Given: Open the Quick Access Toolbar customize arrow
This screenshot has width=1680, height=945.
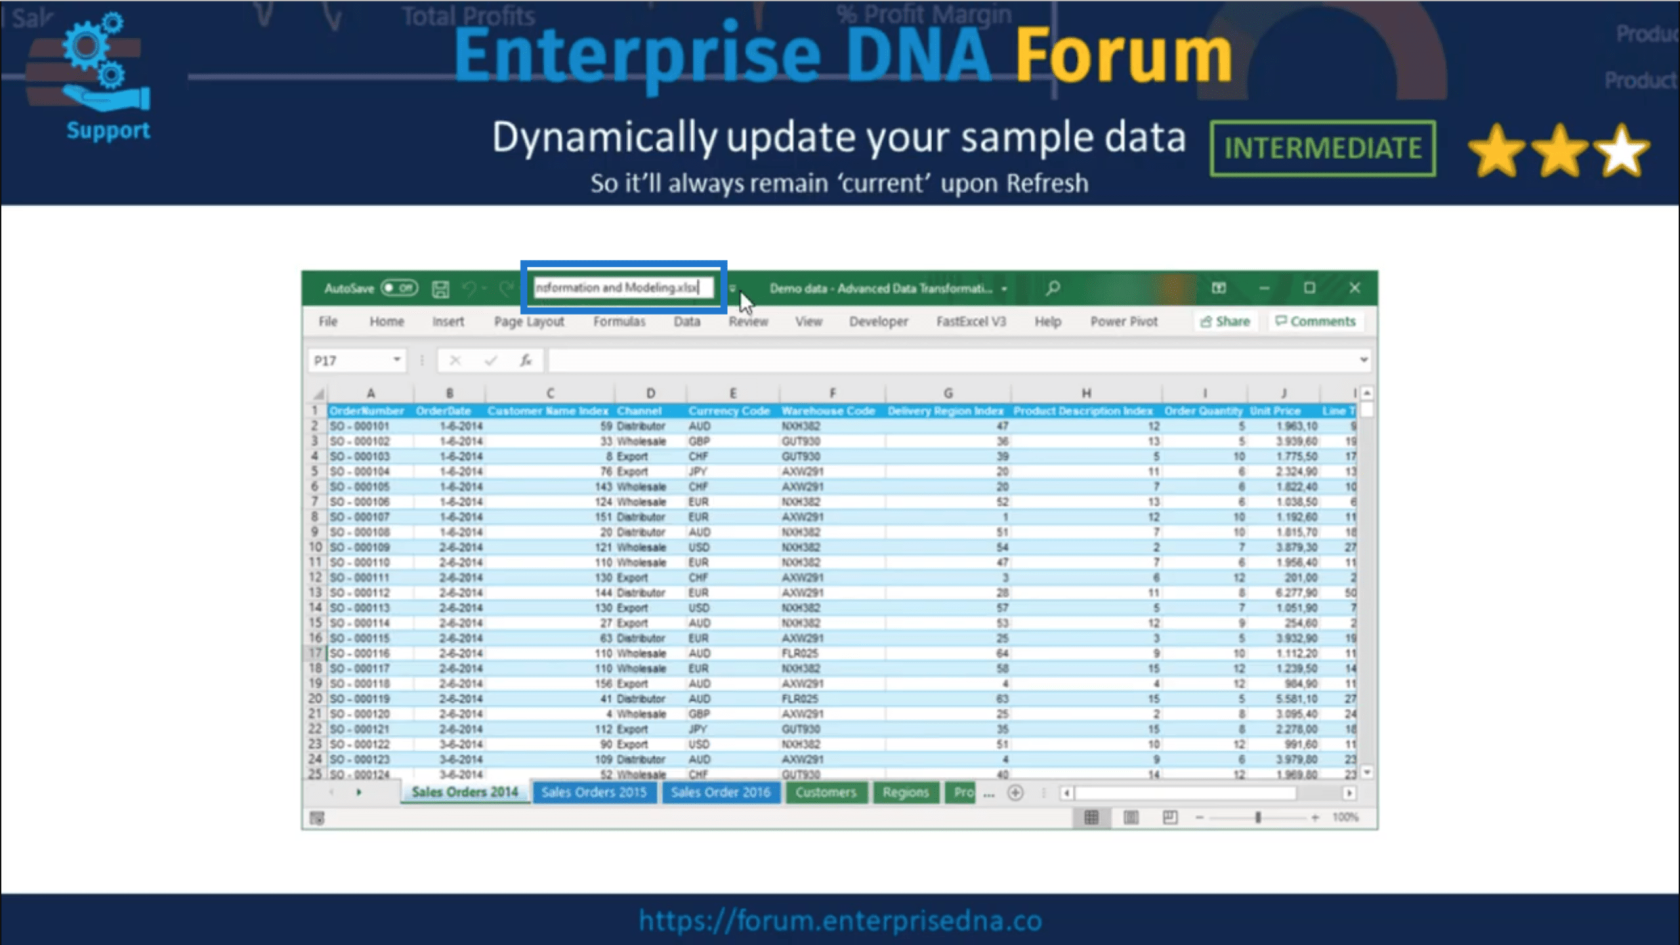Looking at the screenshot, I should pos(732,289).
